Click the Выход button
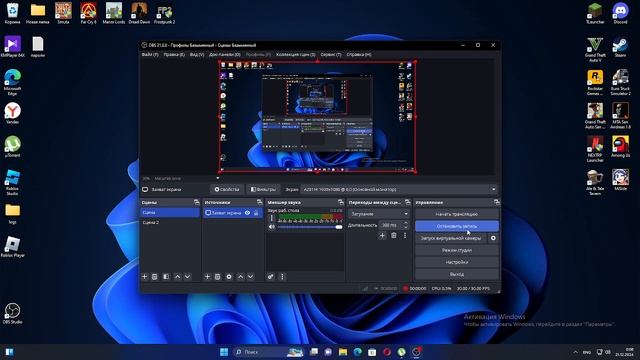 click(457, 274)
